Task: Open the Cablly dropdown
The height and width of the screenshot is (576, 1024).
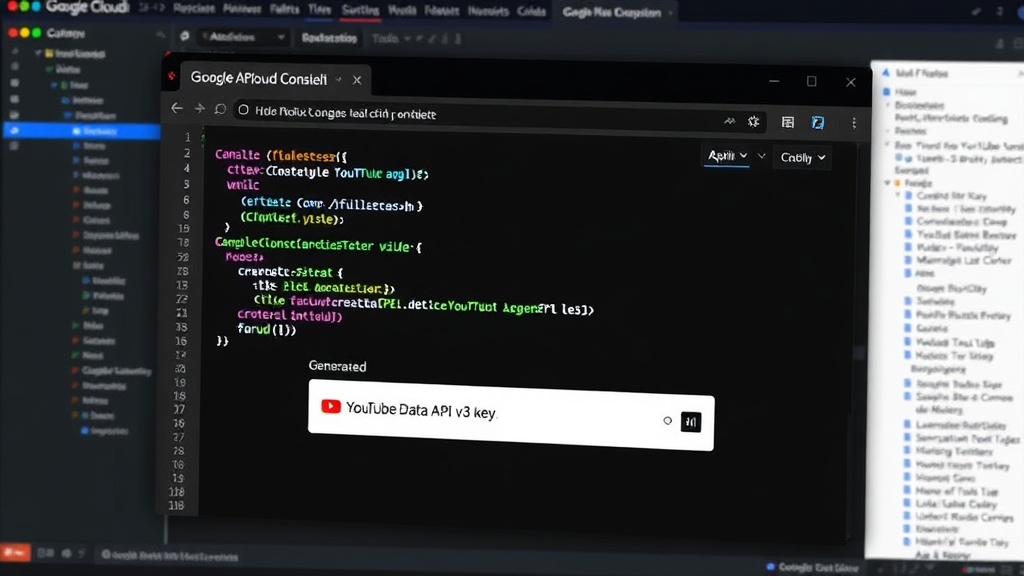Action: click(803, 157)
